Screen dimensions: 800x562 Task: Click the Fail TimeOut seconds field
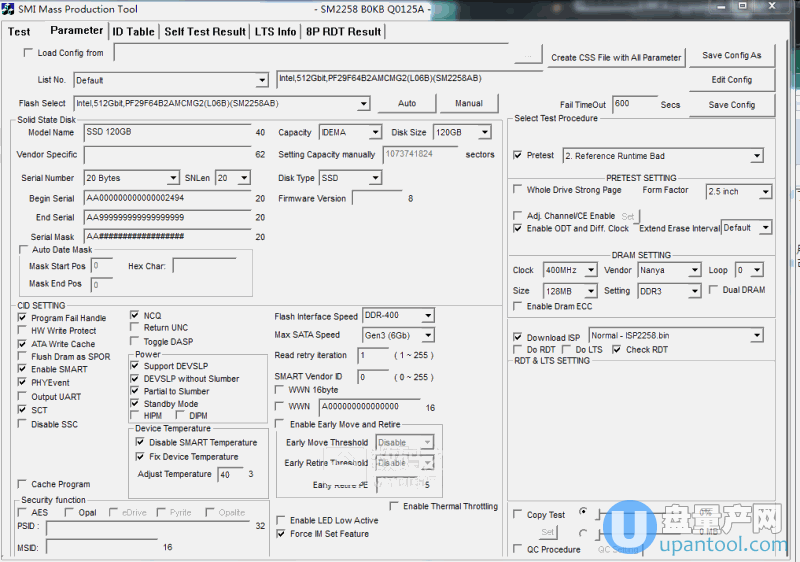tap(634, 104)
